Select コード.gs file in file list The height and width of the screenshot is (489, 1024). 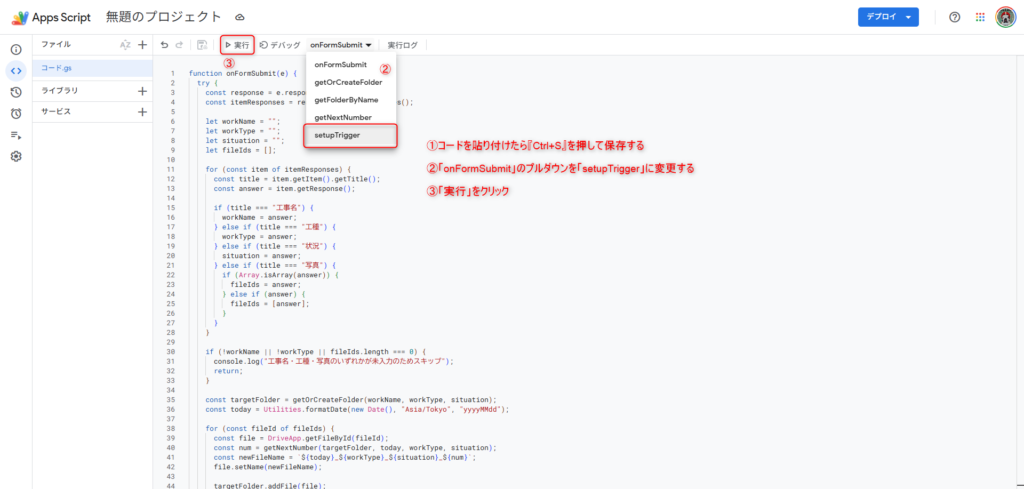[57, 68]
